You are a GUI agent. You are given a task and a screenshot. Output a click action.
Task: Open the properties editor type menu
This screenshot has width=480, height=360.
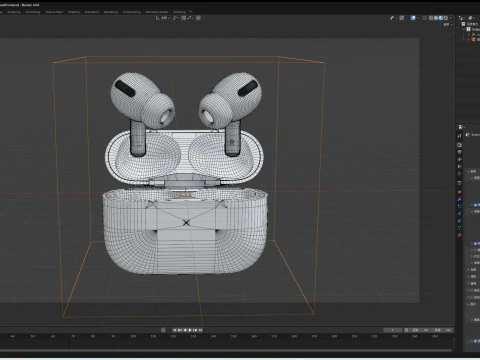[x=461, y=127]
